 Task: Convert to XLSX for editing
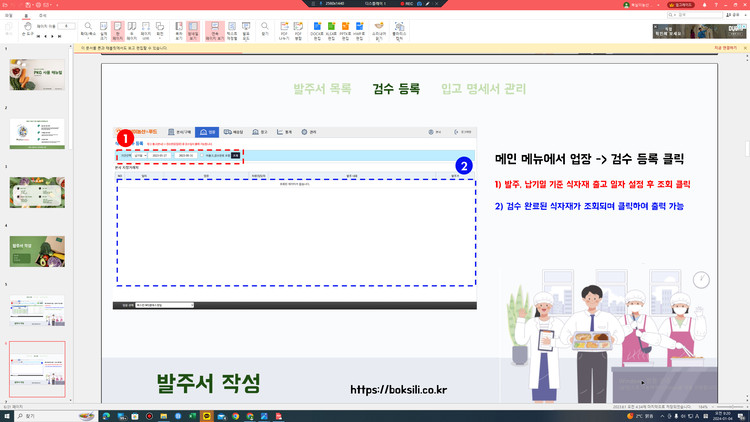[x=331, y=31]
